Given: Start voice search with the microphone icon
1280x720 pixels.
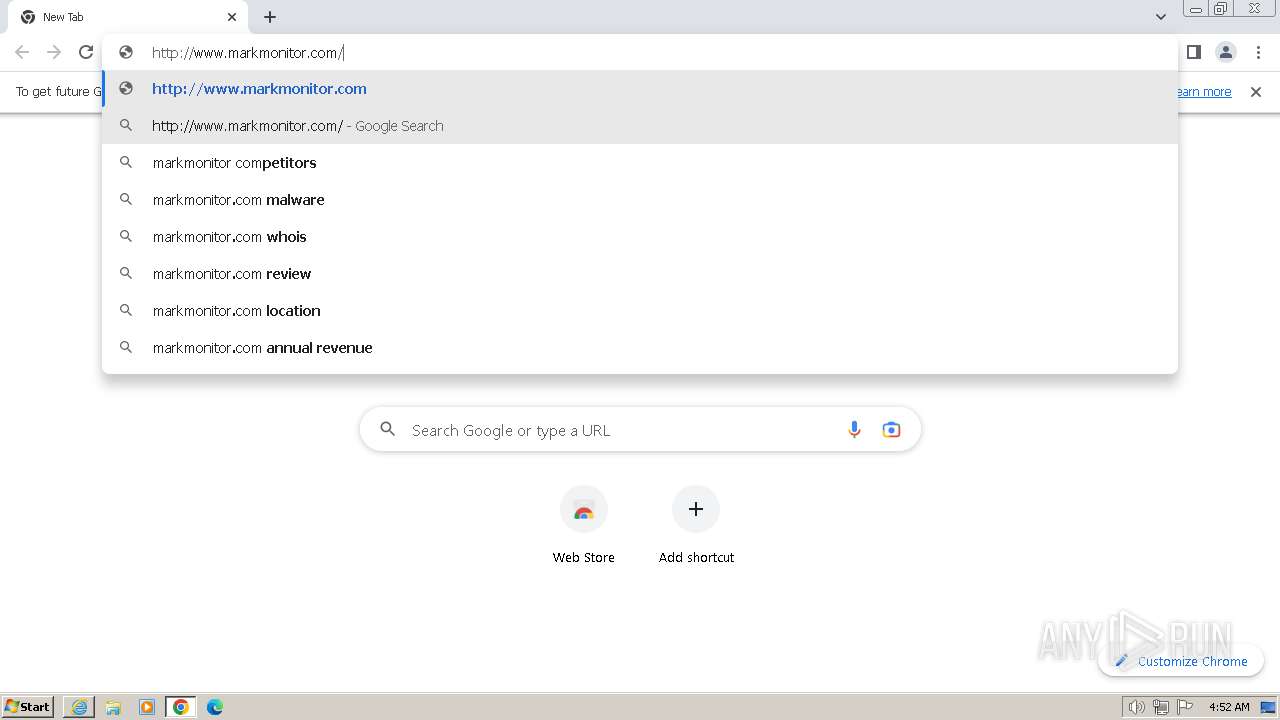Looking at the screenshot, I should [854, 430].
